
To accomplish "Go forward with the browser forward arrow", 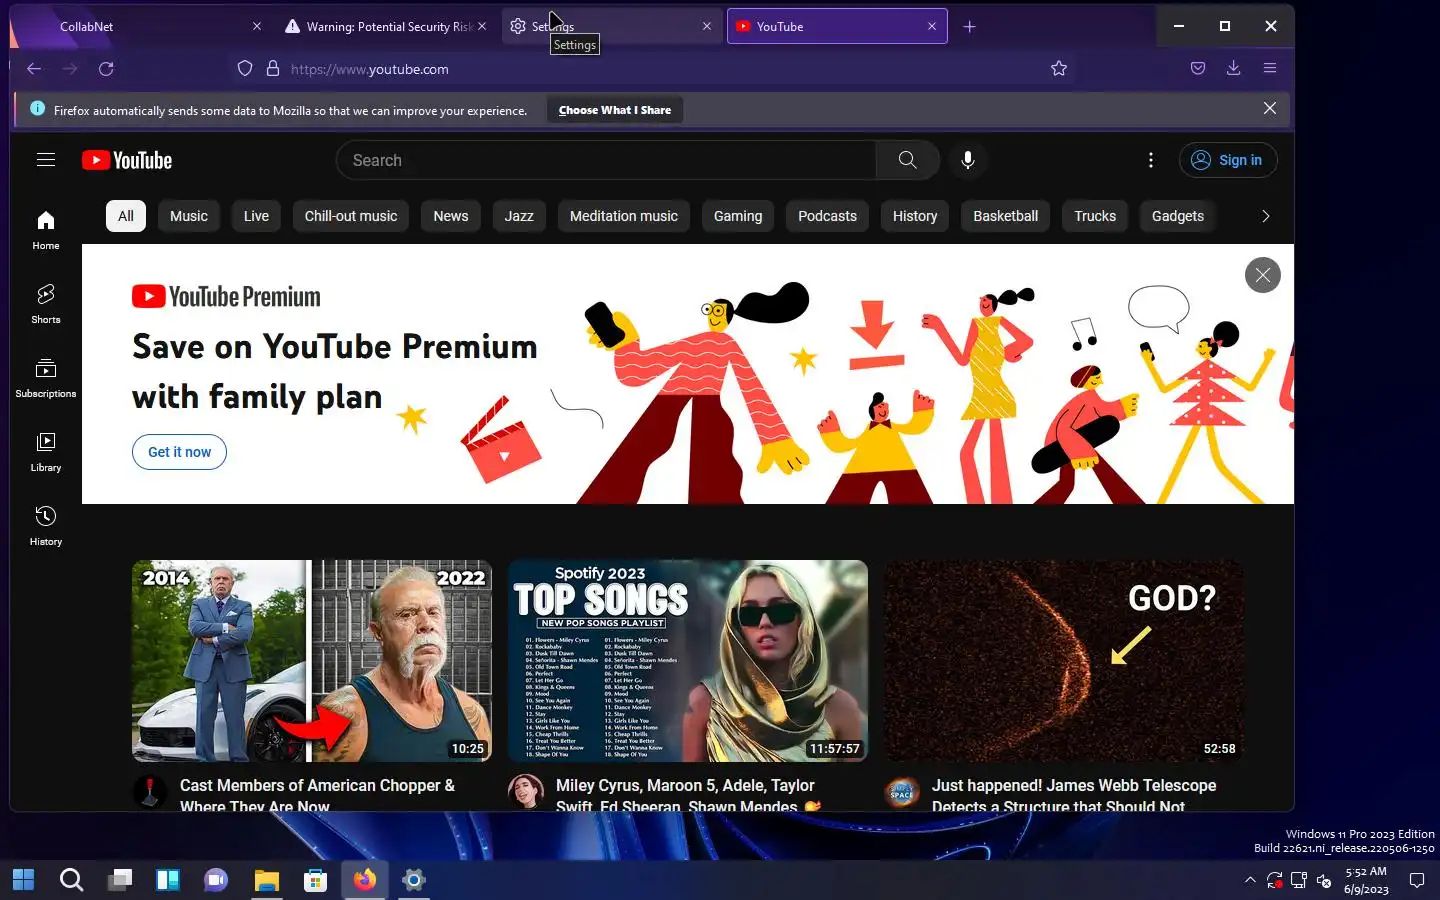I will (x=70, y=69).
